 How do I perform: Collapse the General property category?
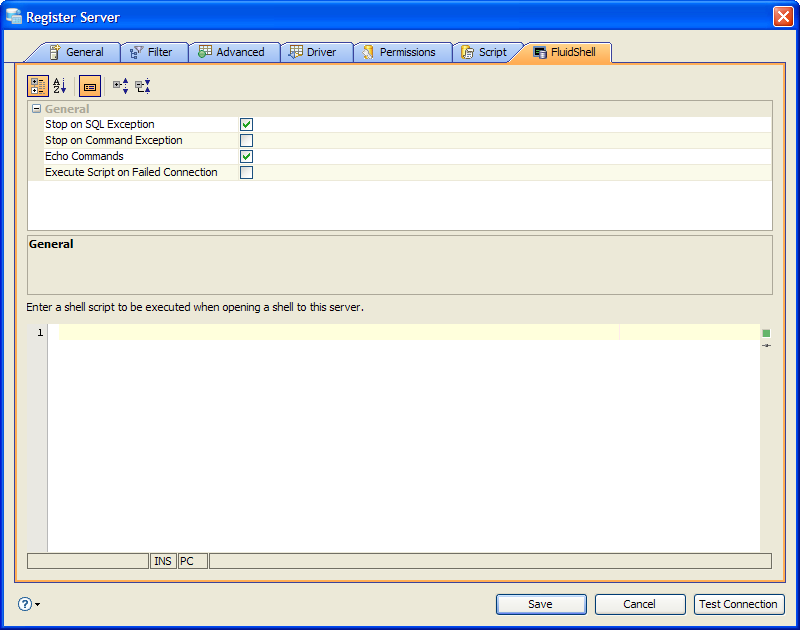coord(36,109)
